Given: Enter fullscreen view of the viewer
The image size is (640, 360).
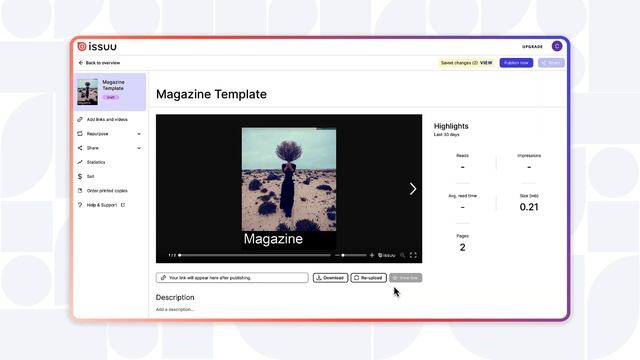Looking at the screenshot, I should point(413,256).
